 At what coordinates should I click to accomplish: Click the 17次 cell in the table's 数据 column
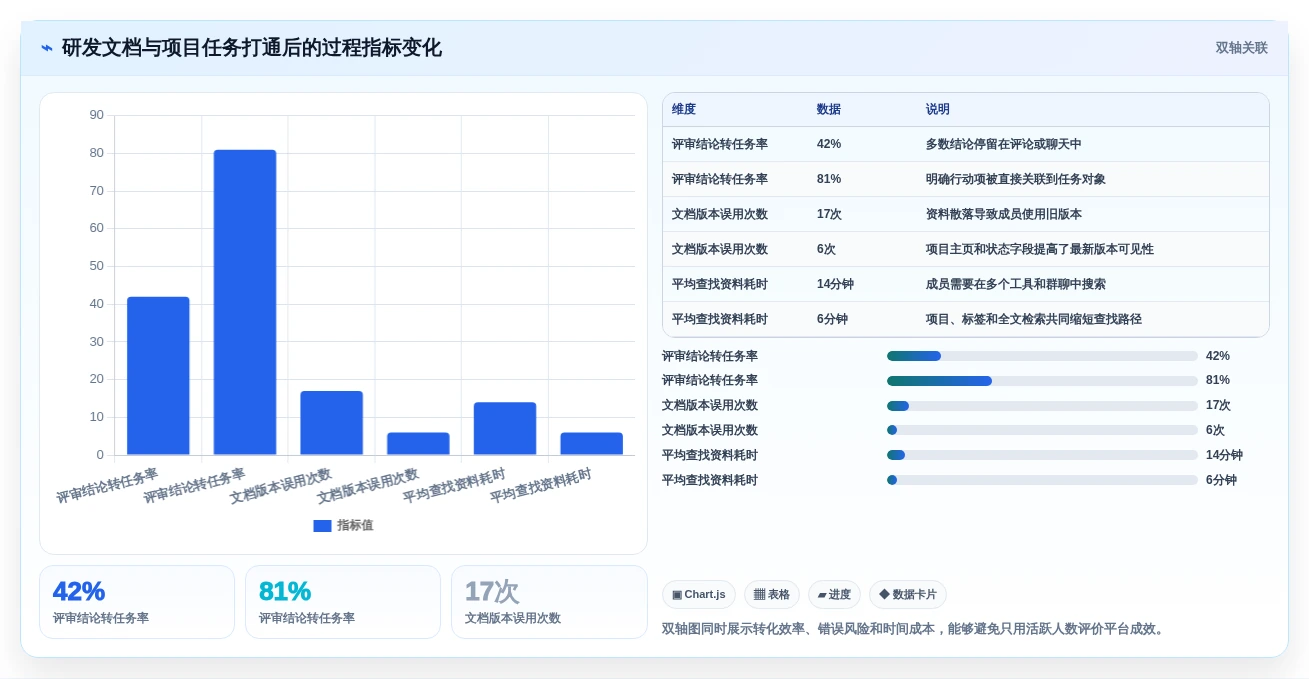[829, 214]
